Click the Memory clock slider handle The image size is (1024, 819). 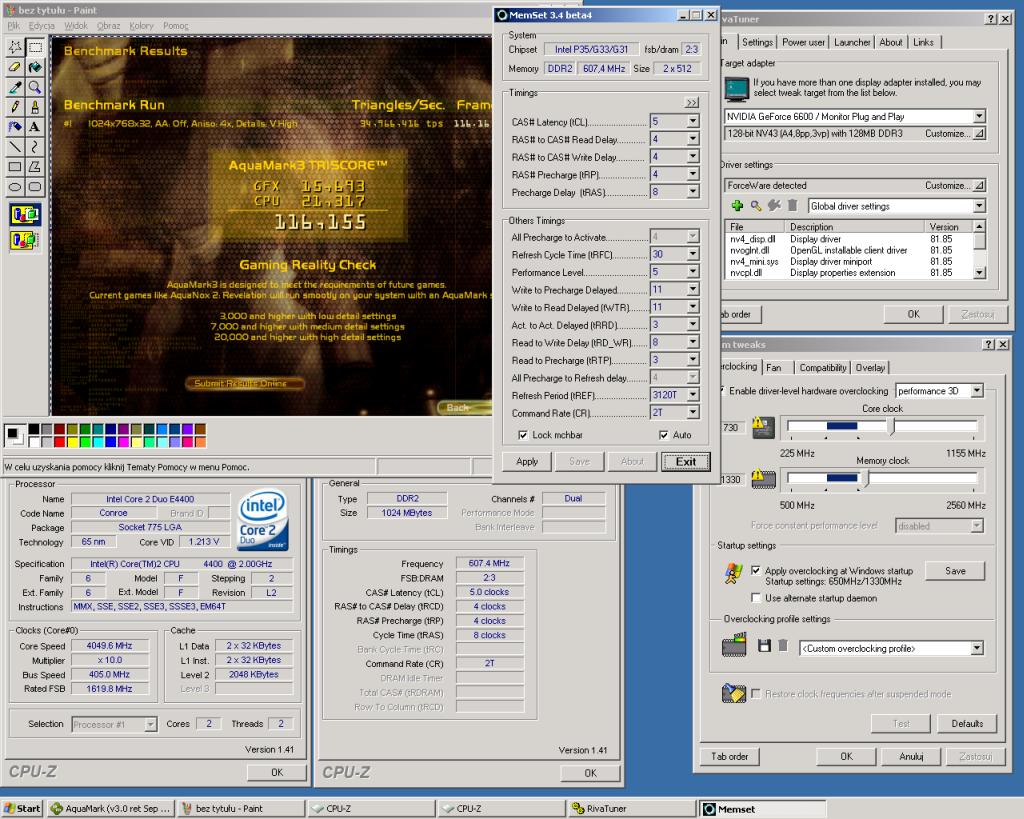coord(867,479)
